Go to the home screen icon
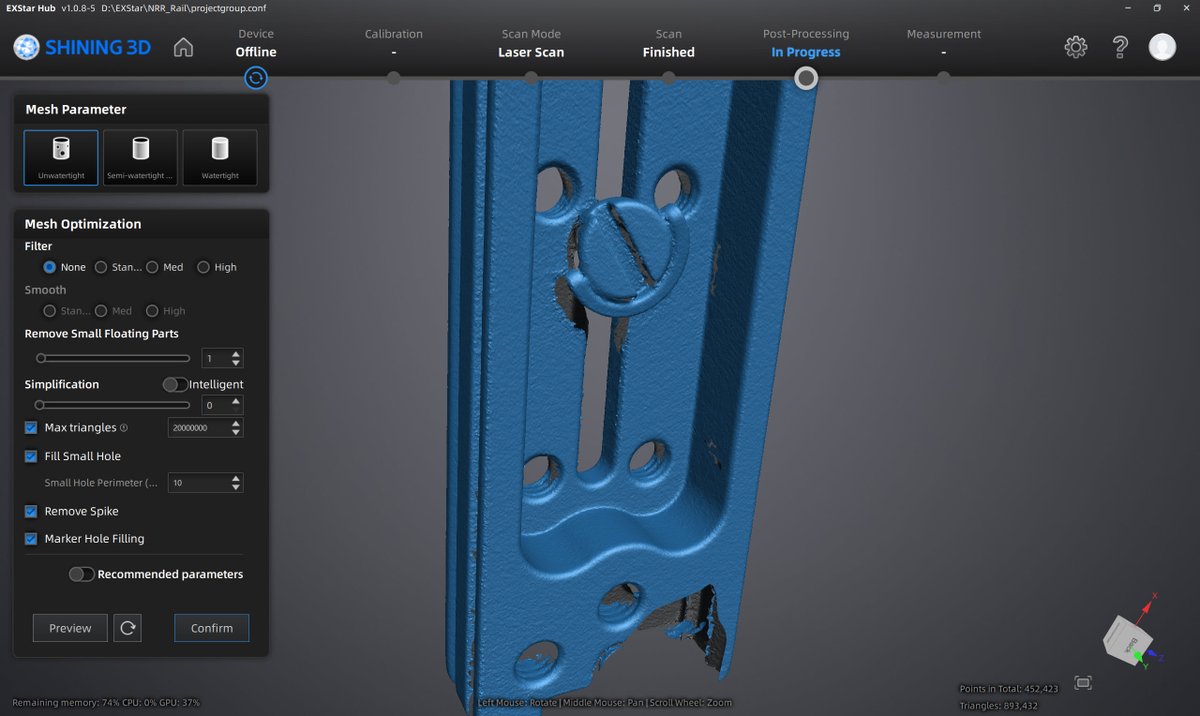Screen dimensions: 1200x716 pyautogui.click(x=183, y=47)
